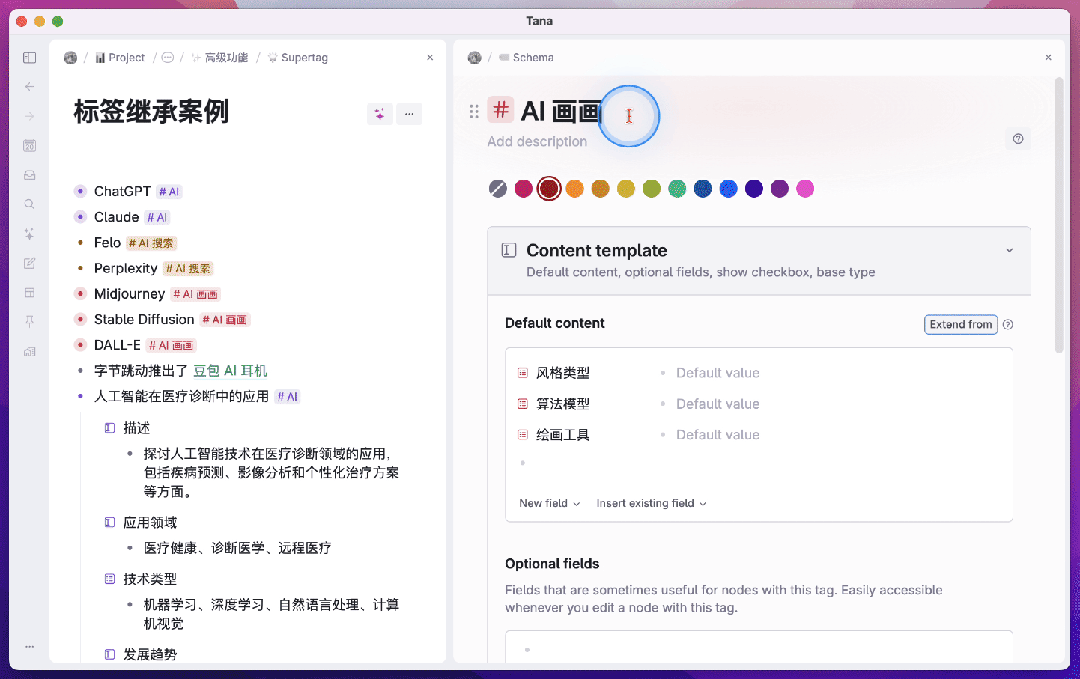Click the #AI 画画 tag next to DALL-E
This screenshot has height=679, width=1080.
click(x=172, y=346)
